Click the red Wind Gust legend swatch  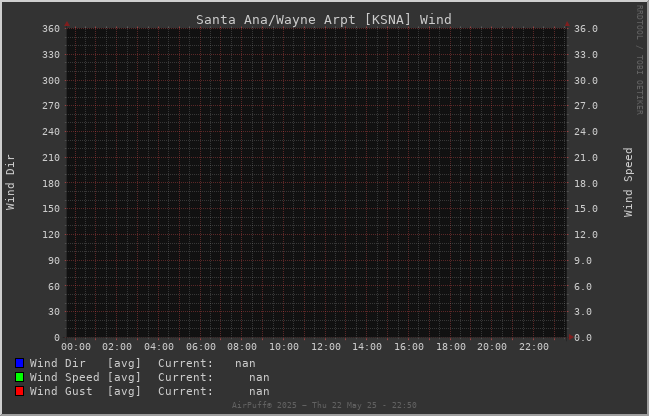(x=19, y=391)
